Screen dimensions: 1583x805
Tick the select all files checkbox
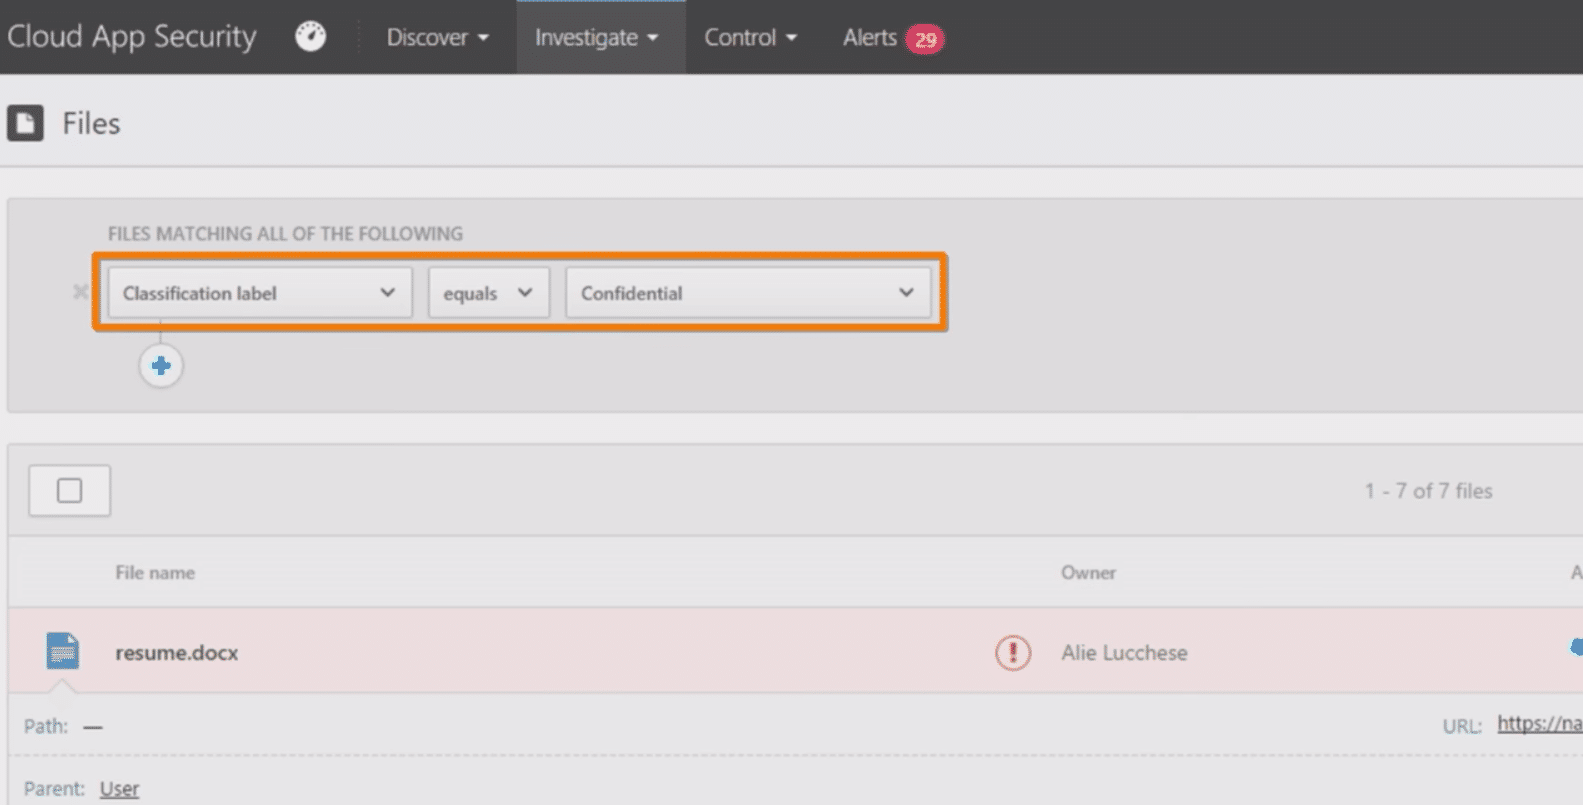[69, 490]
